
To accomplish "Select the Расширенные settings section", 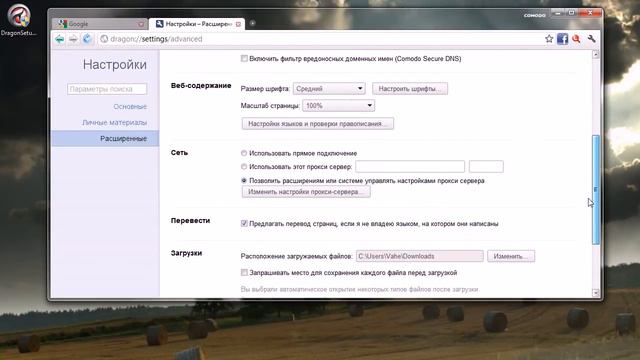I will 105,139.
